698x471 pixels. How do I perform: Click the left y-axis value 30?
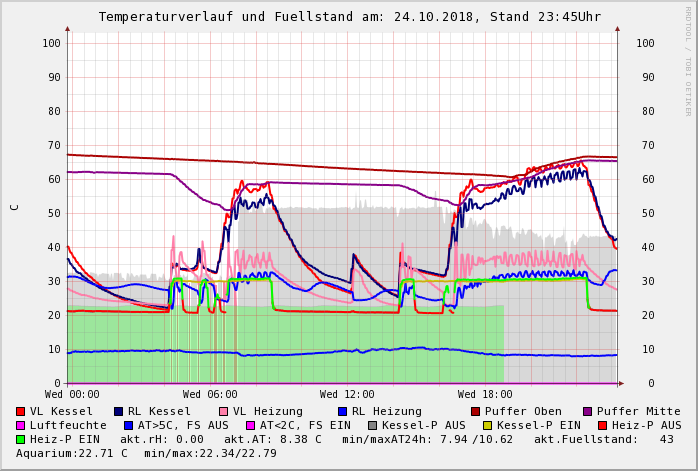[x=55, y=281]
